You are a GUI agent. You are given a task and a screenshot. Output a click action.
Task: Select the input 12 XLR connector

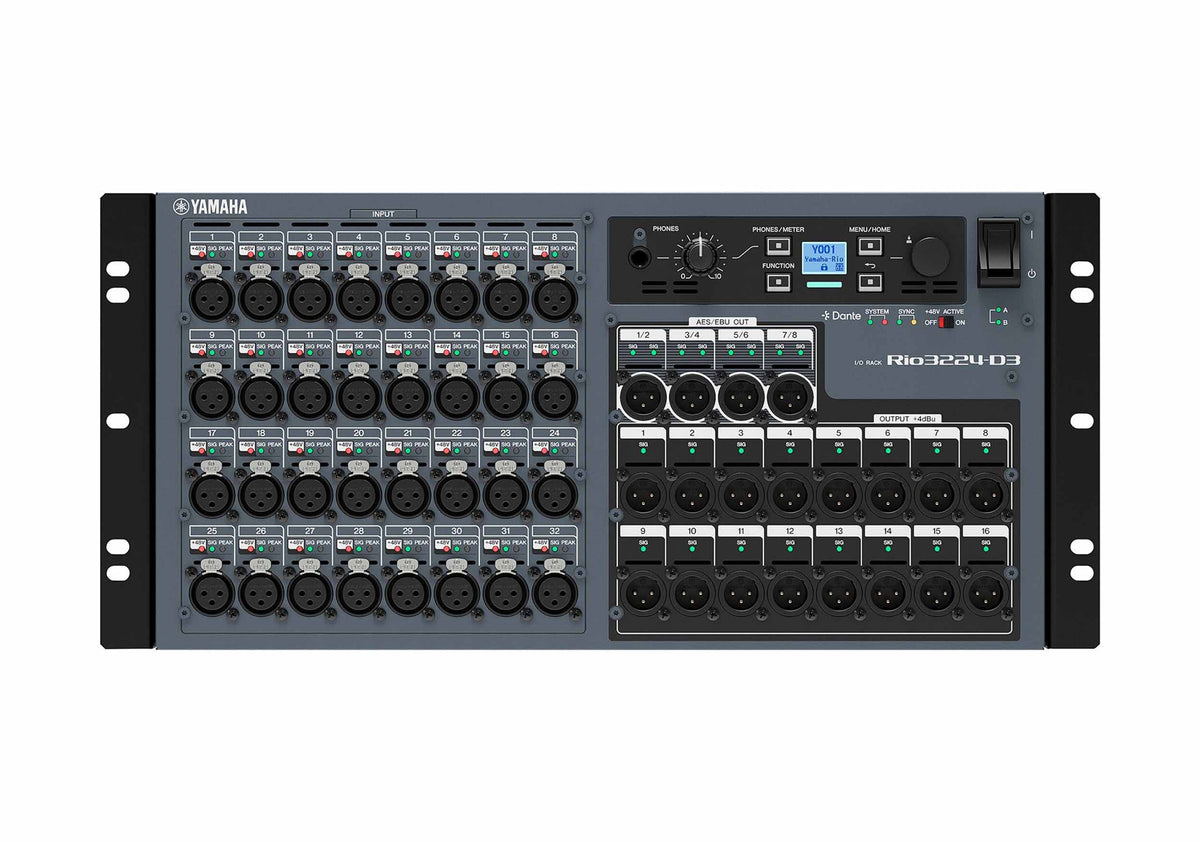point(359,395)
